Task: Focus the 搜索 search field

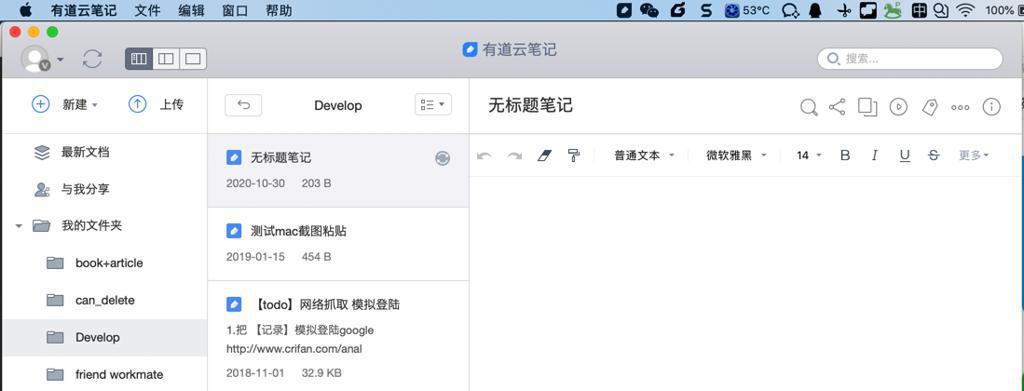Action: pyautogui.click(x=910, y=59)
